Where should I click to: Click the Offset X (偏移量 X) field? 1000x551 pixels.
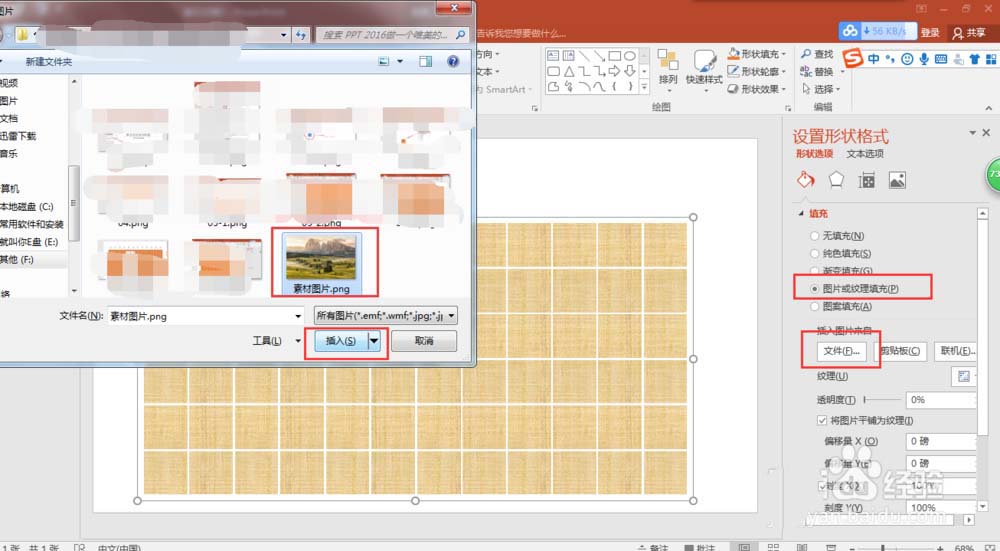941,441
